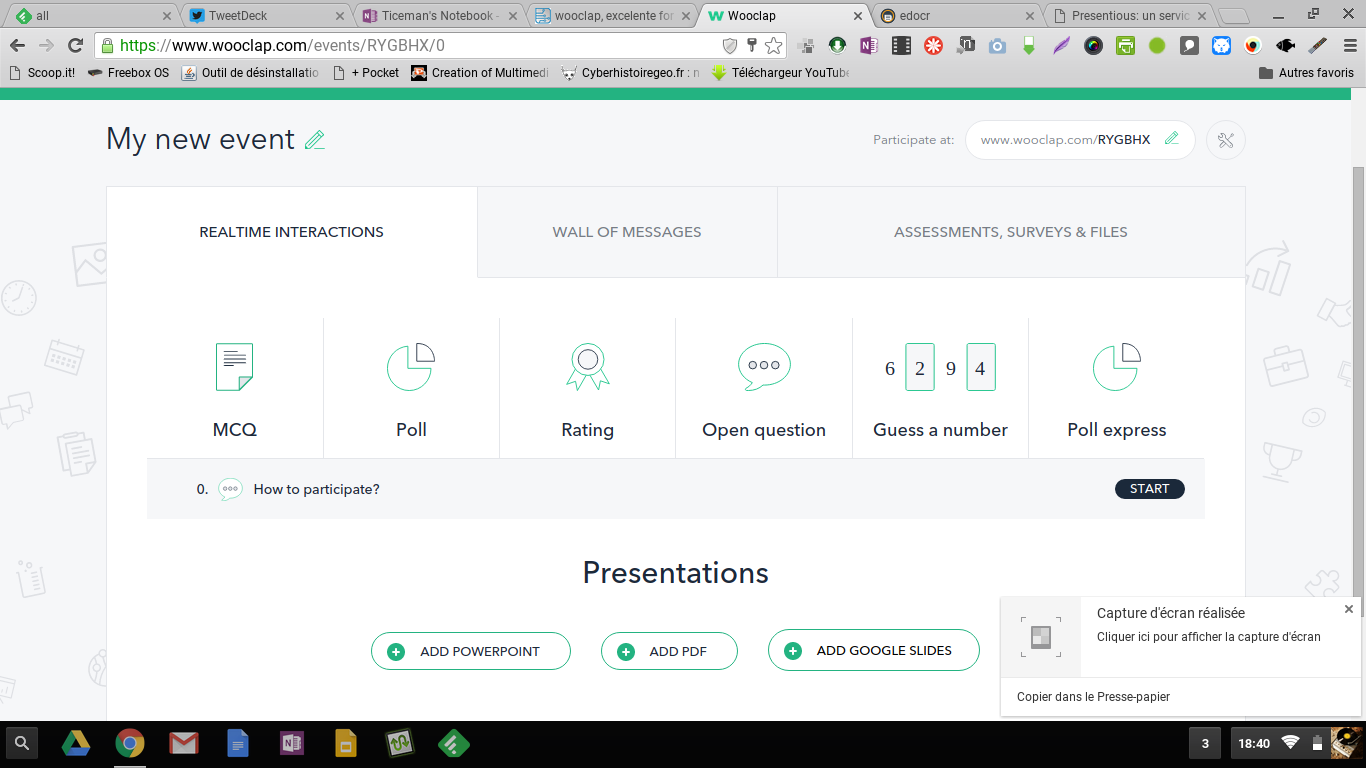Reload the current page
This screenshot has width=1366, height=768.
[75, 46]
